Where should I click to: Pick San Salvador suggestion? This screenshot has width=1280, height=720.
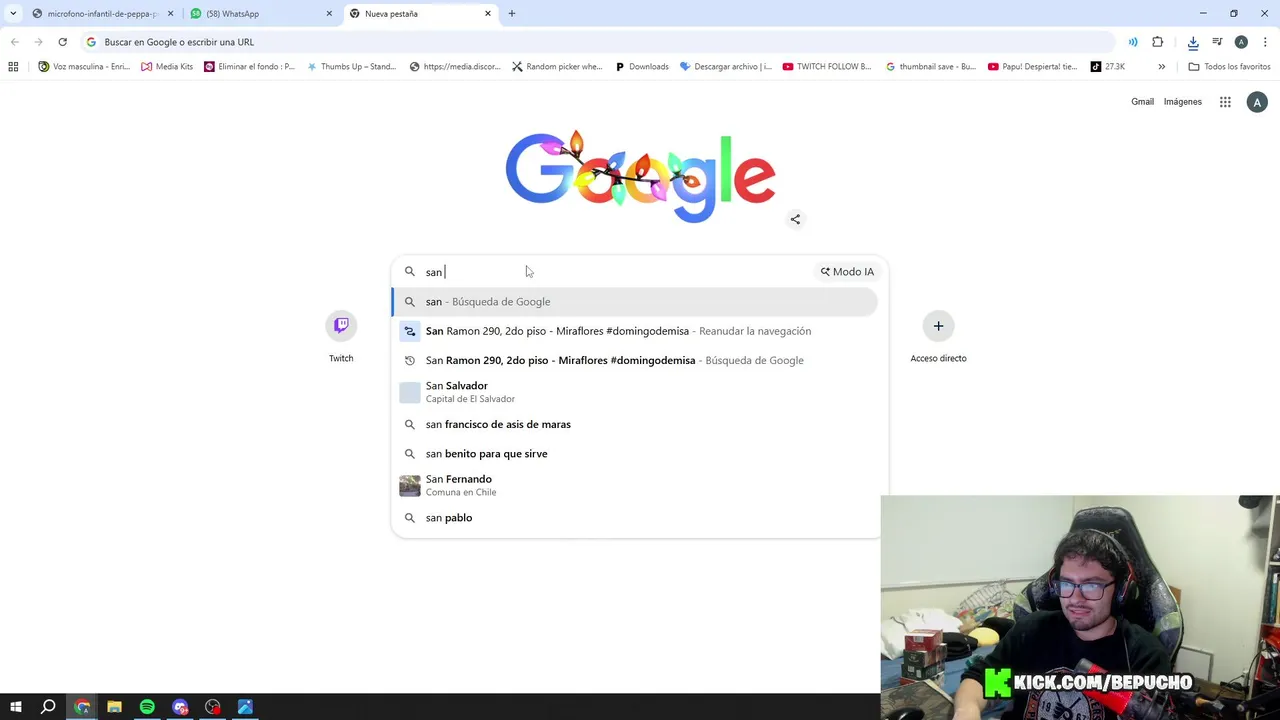click(x=635, y=392)
